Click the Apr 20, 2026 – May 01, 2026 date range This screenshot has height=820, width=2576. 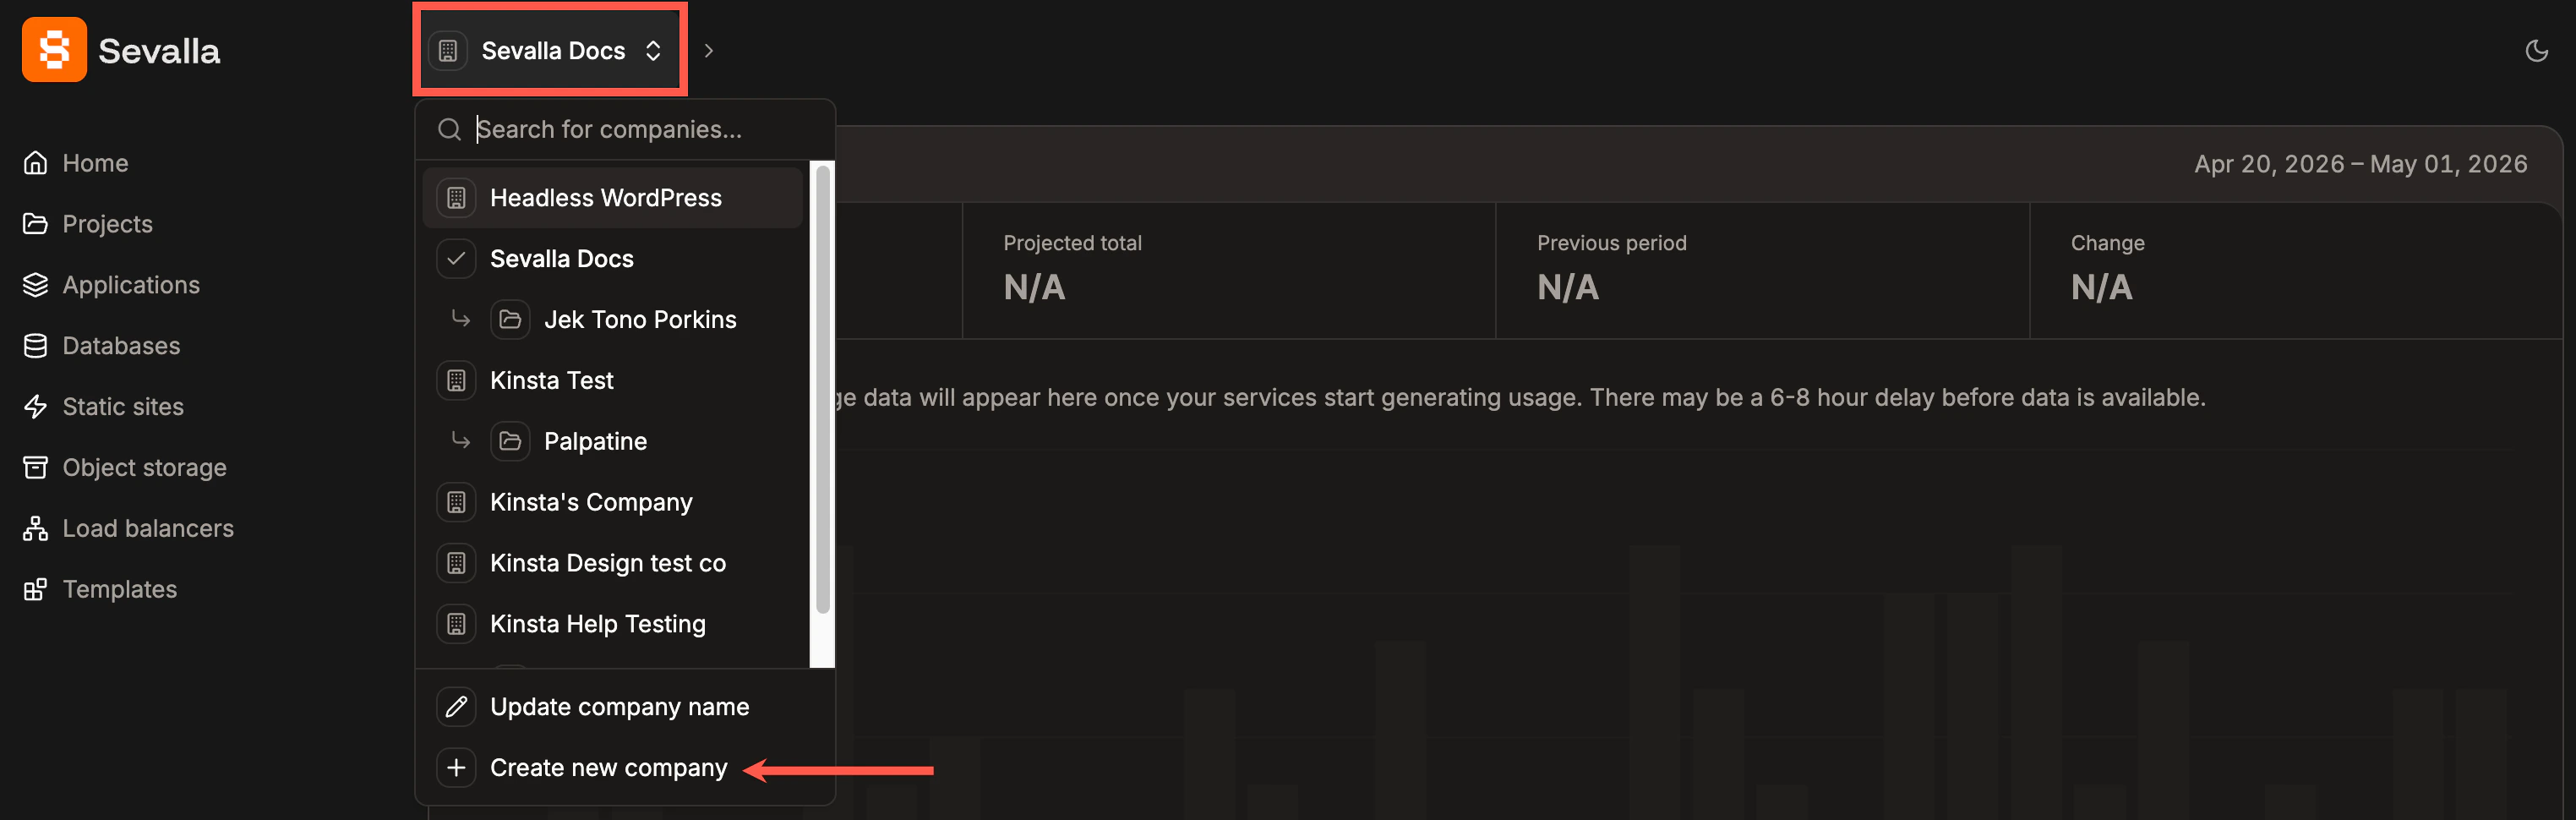click(x=2360, y=164)
